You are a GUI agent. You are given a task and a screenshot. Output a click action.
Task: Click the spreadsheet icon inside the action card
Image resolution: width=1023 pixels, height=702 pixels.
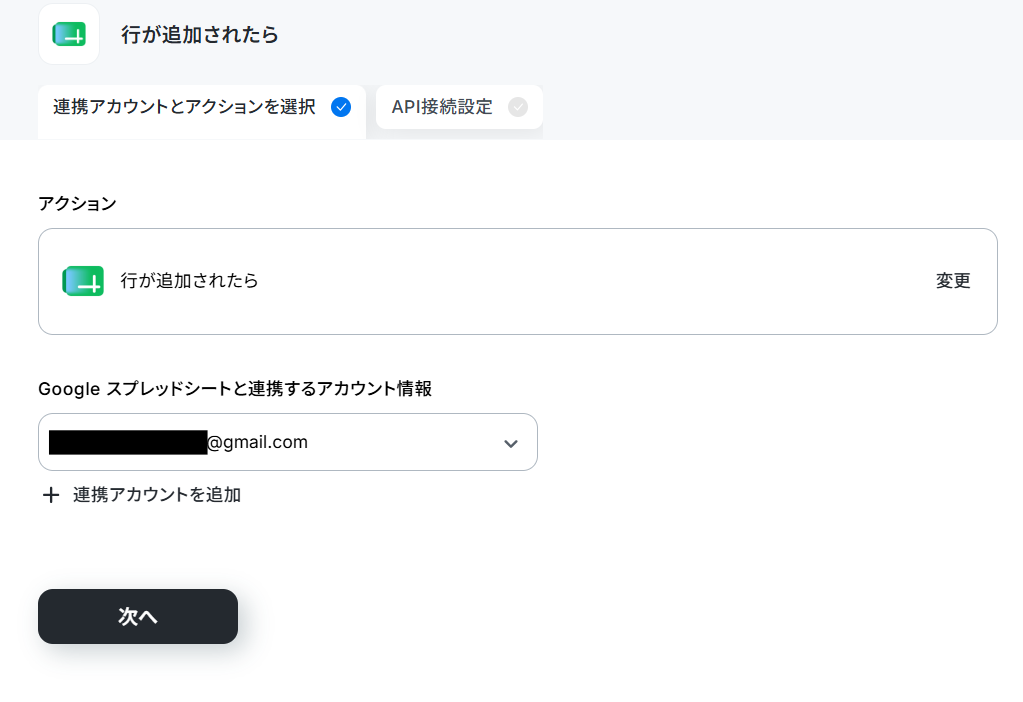(x=83, y=281)
